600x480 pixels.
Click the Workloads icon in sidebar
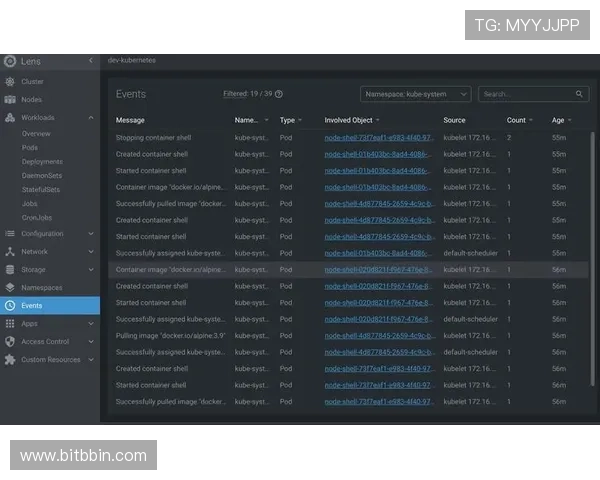[10, 118]
